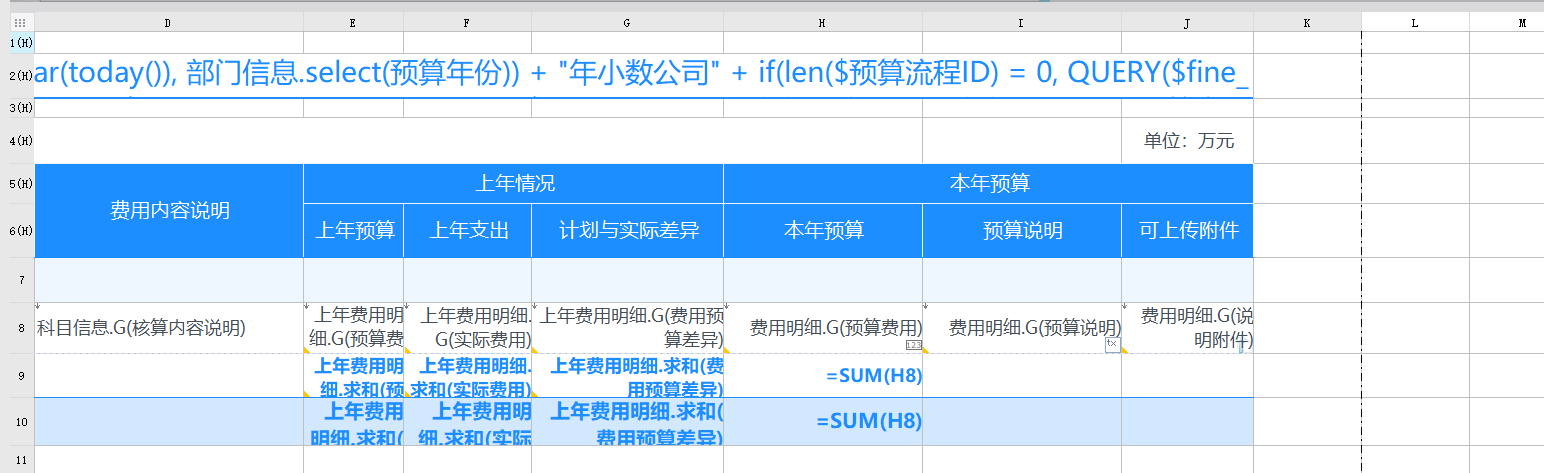Screen dimensions: 1544x473
Task: Click row 9 column E 上年费用明细.求和 cell
Action: 353,375
